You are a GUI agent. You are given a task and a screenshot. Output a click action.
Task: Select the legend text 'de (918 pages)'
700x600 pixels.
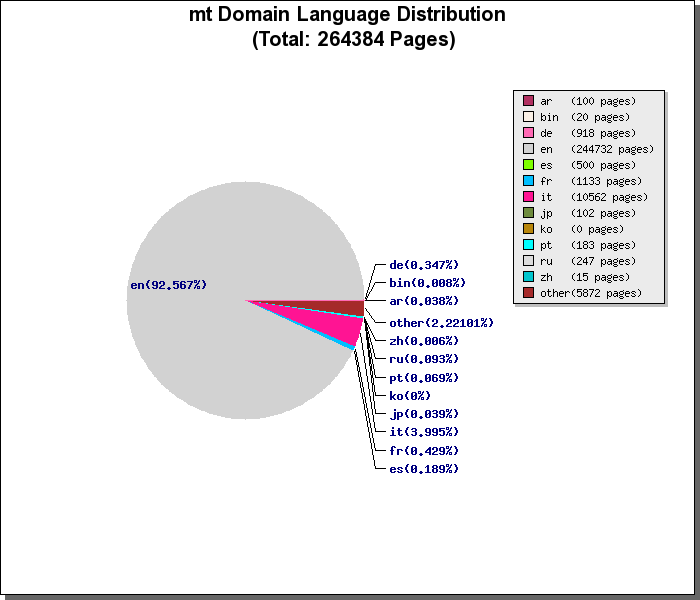588,133
